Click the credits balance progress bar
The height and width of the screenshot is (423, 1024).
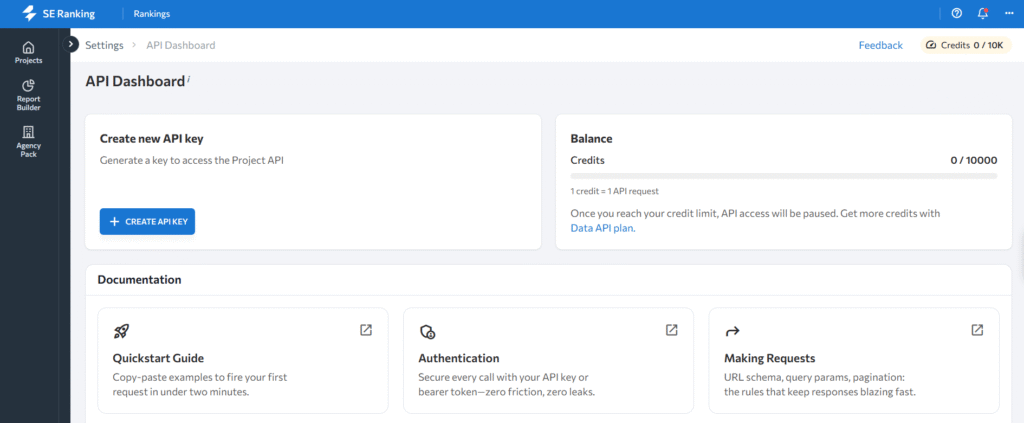[x=783, y=176]
